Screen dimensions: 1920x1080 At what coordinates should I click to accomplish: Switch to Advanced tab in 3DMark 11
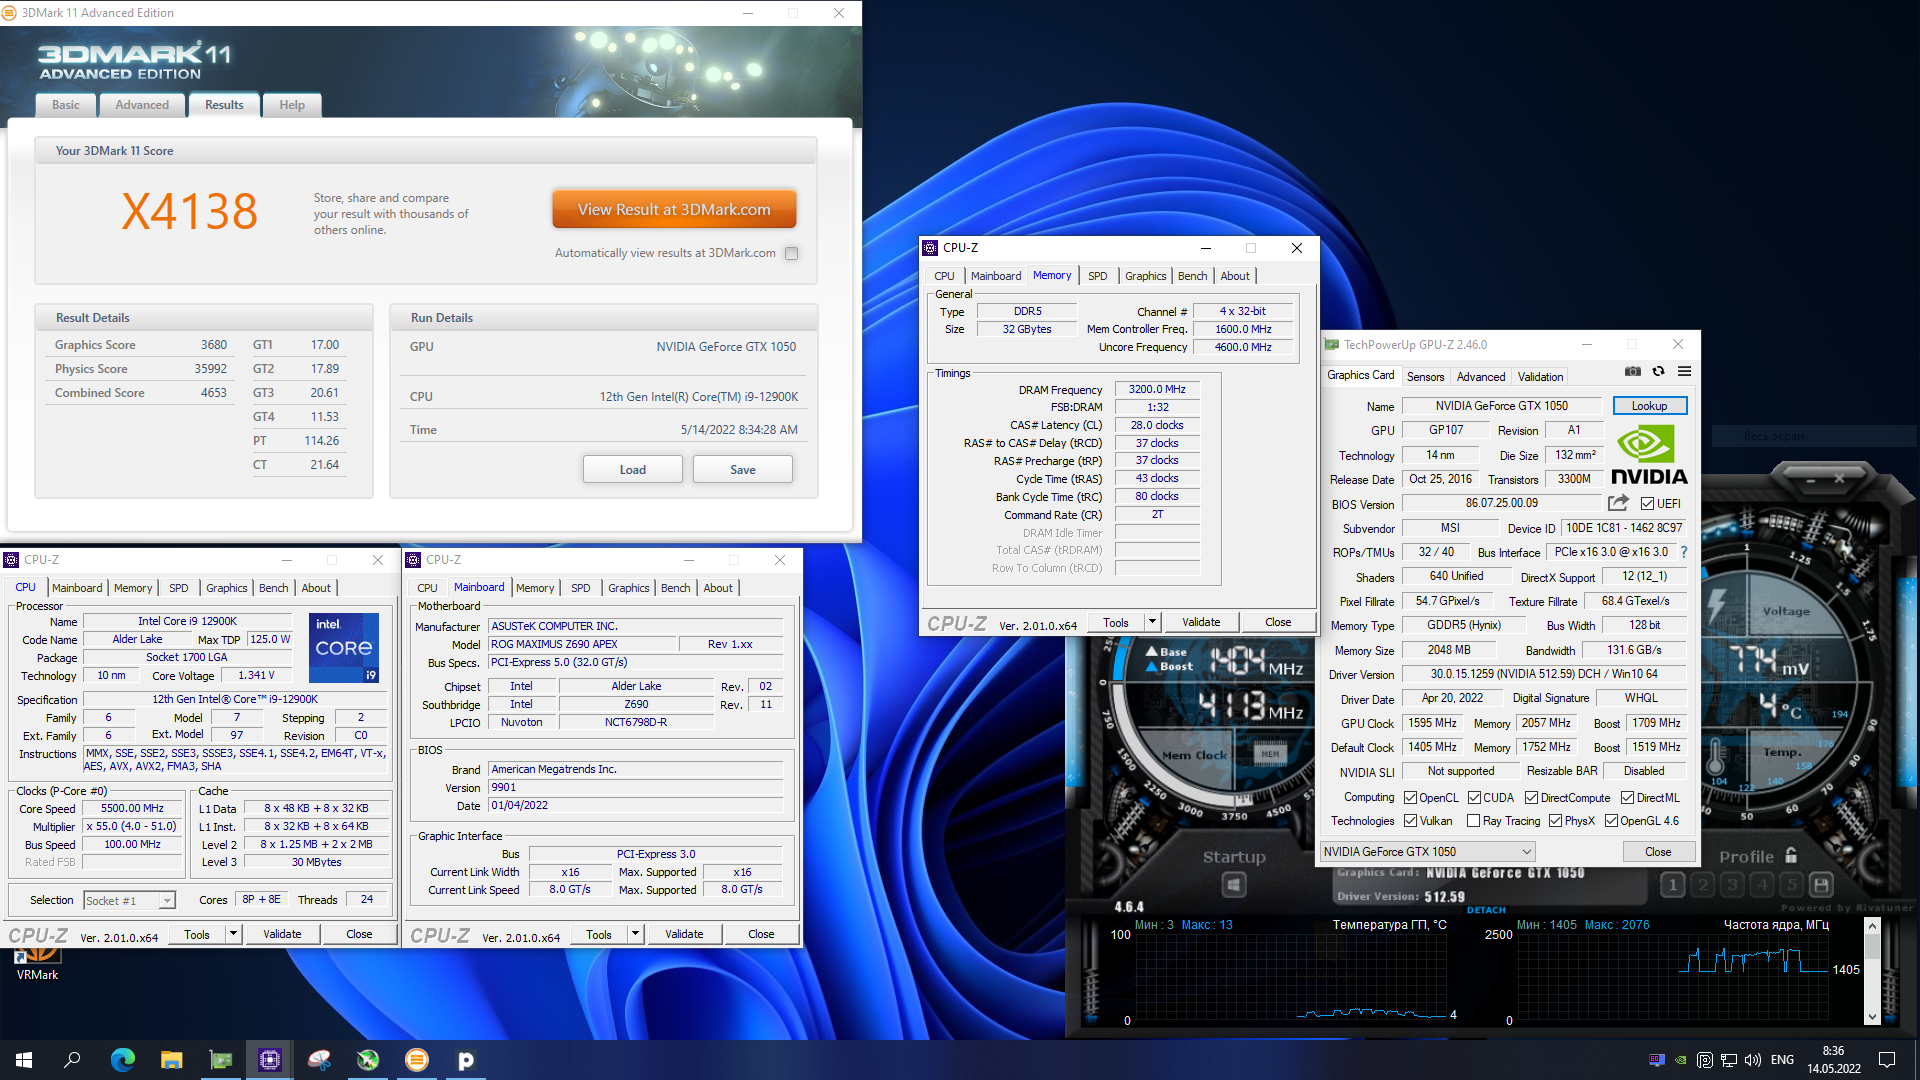(142, 105)
